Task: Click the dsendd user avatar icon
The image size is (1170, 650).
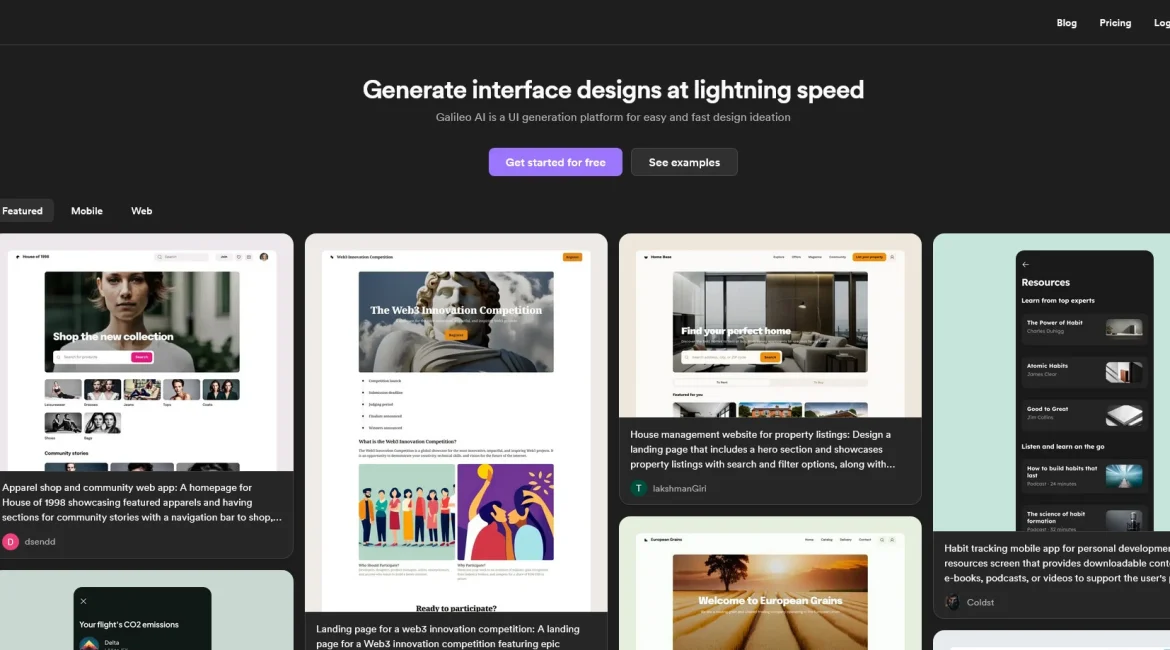Action: (10, 542)
